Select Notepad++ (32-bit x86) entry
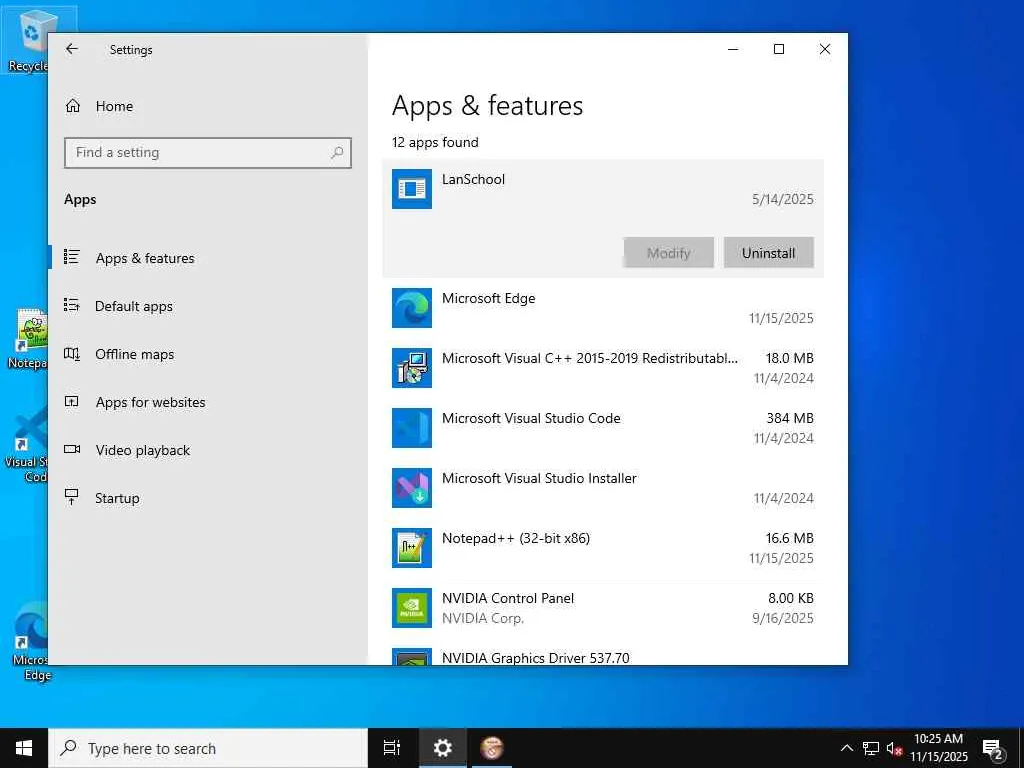1024x768 pixels. tap(603, 548)
